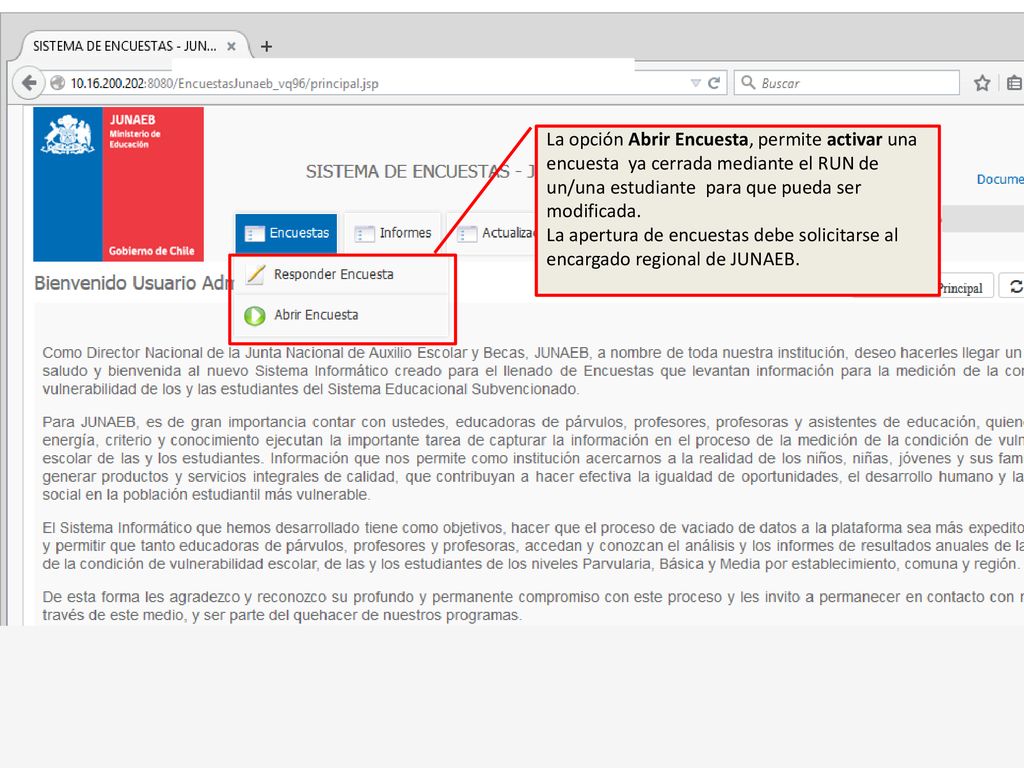Viewport: 1024px width, 768px height.
Task: Open the Informes menu
Action: tap(392, 233)
